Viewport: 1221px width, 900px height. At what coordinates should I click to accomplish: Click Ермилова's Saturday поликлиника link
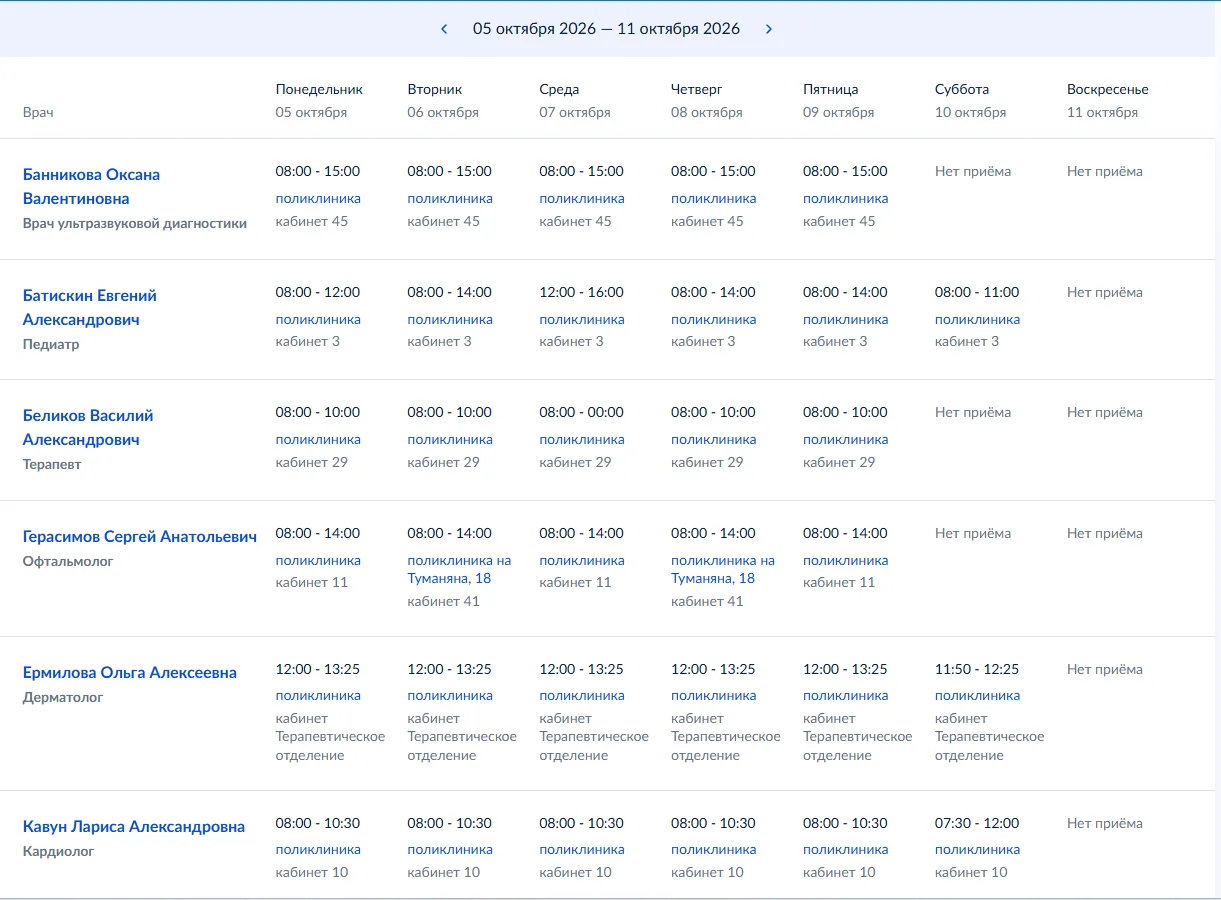[977, 695]
